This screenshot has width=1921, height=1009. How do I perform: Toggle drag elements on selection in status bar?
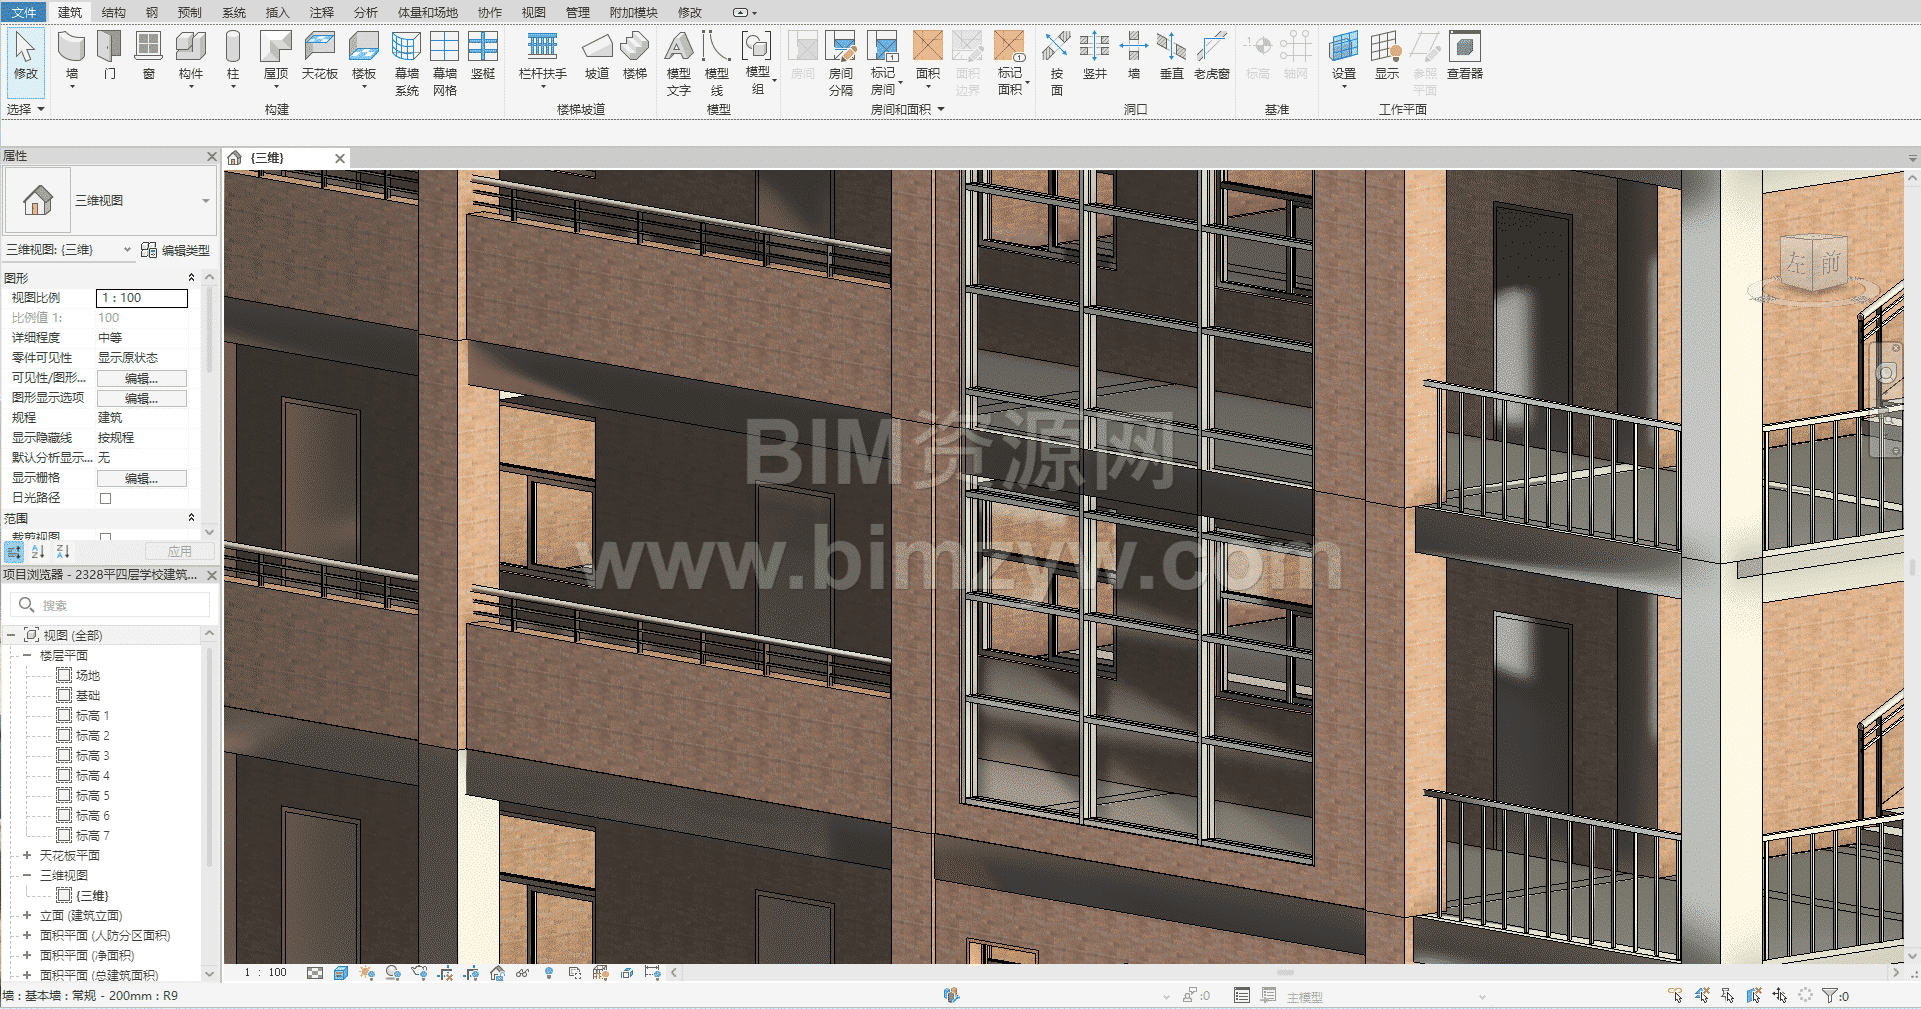1779,995
